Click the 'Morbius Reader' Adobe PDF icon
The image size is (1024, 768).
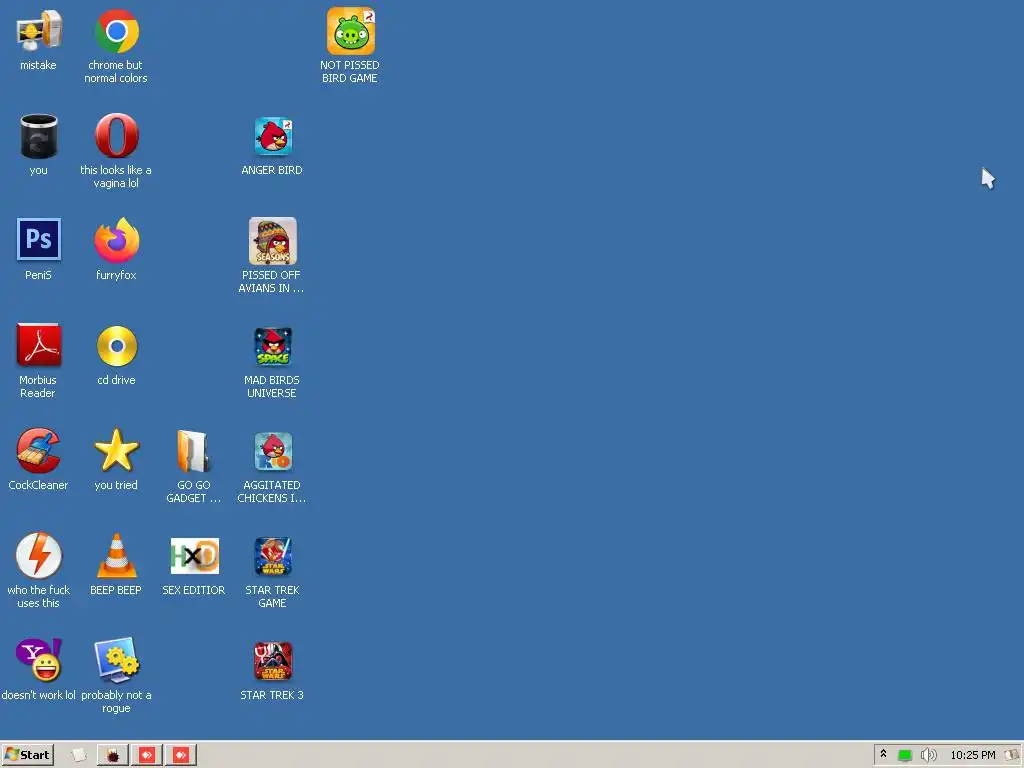[x=39, y=345]
